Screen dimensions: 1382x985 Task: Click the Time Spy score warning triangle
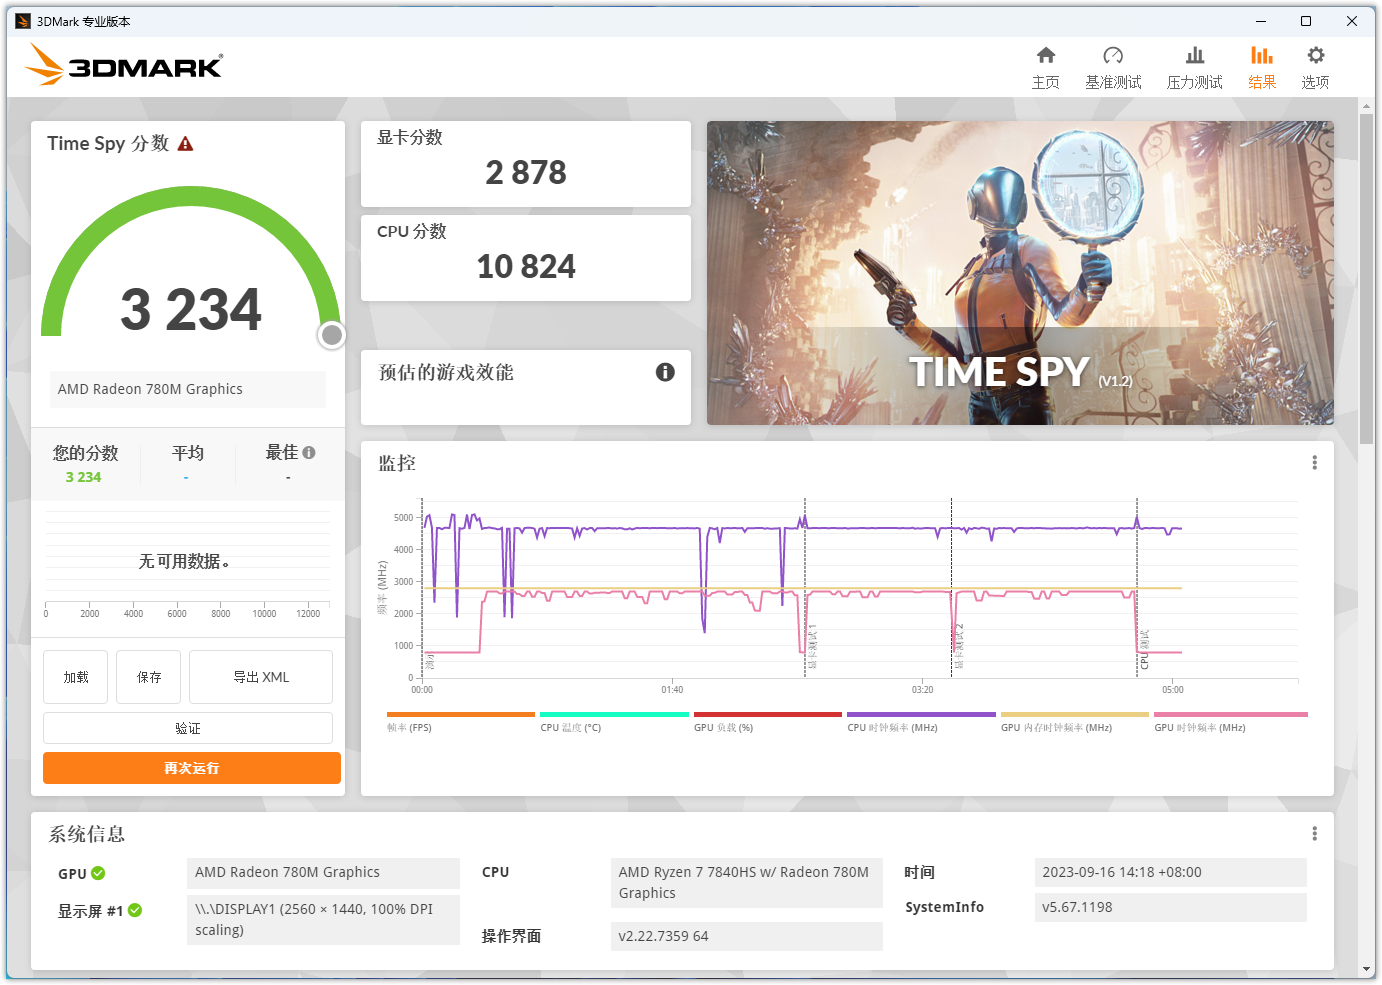click(x=185, y=144)
